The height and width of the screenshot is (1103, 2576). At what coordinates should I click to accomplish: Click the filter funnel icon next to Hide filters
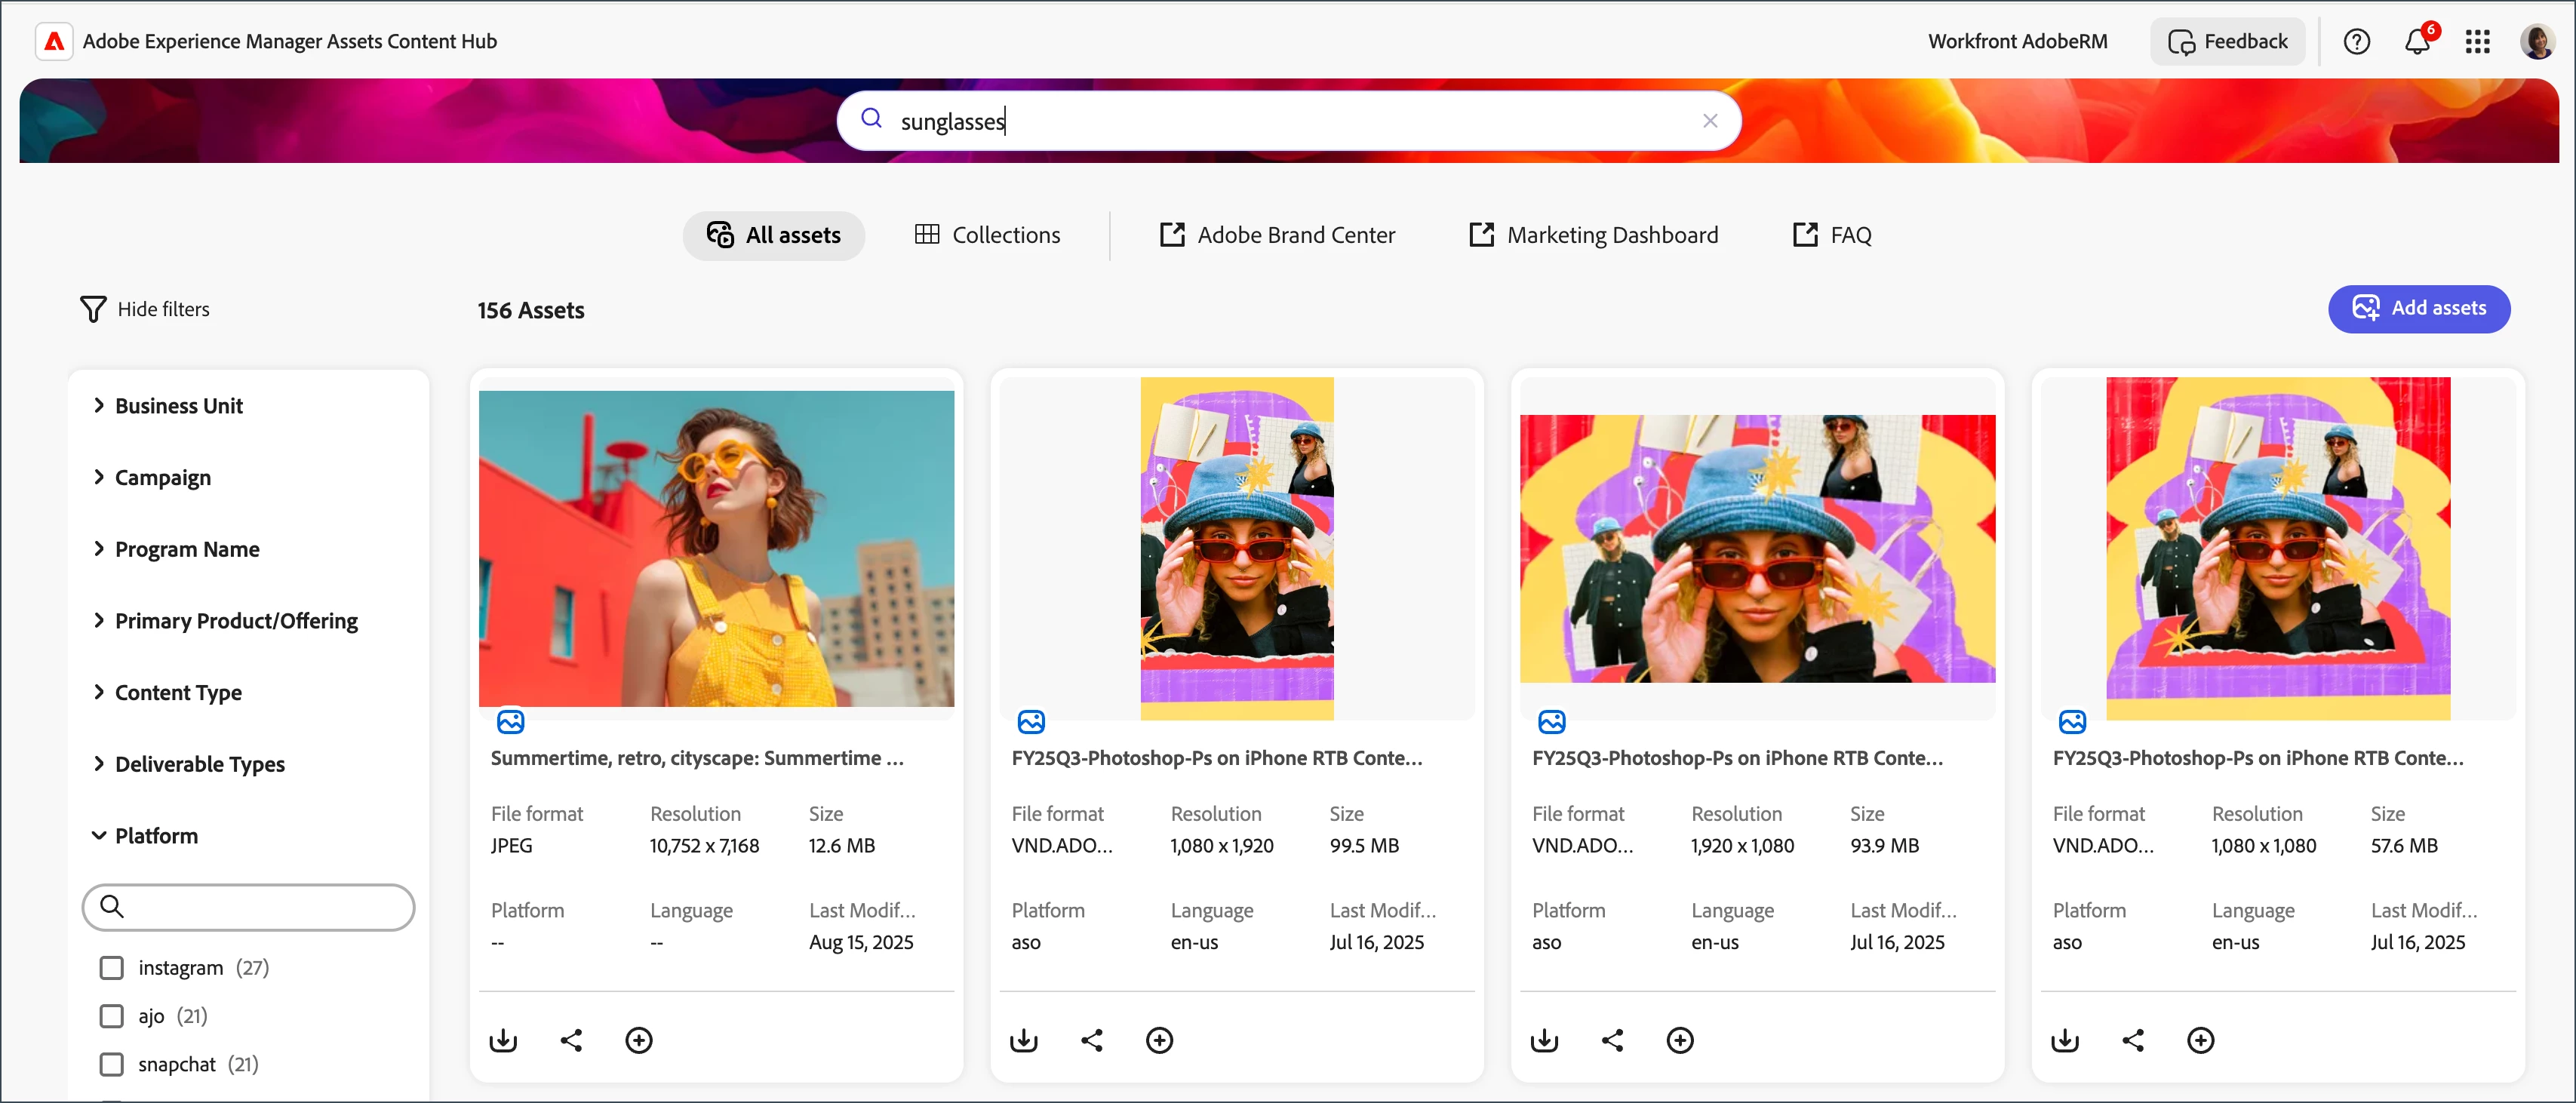pyautogui.click(x=93, y=309)
